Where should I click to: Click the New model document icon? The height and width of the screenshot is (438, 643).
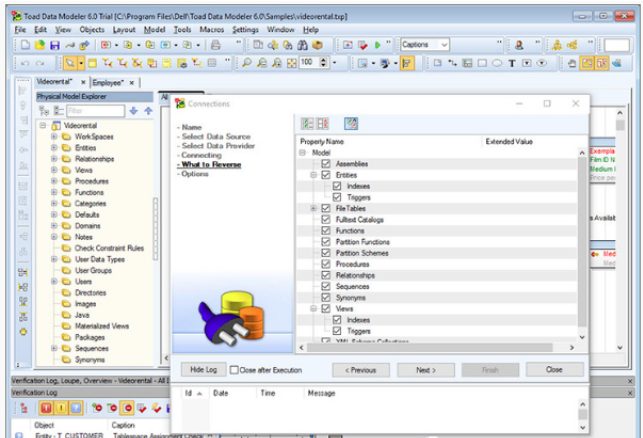(x=25, y=45)
